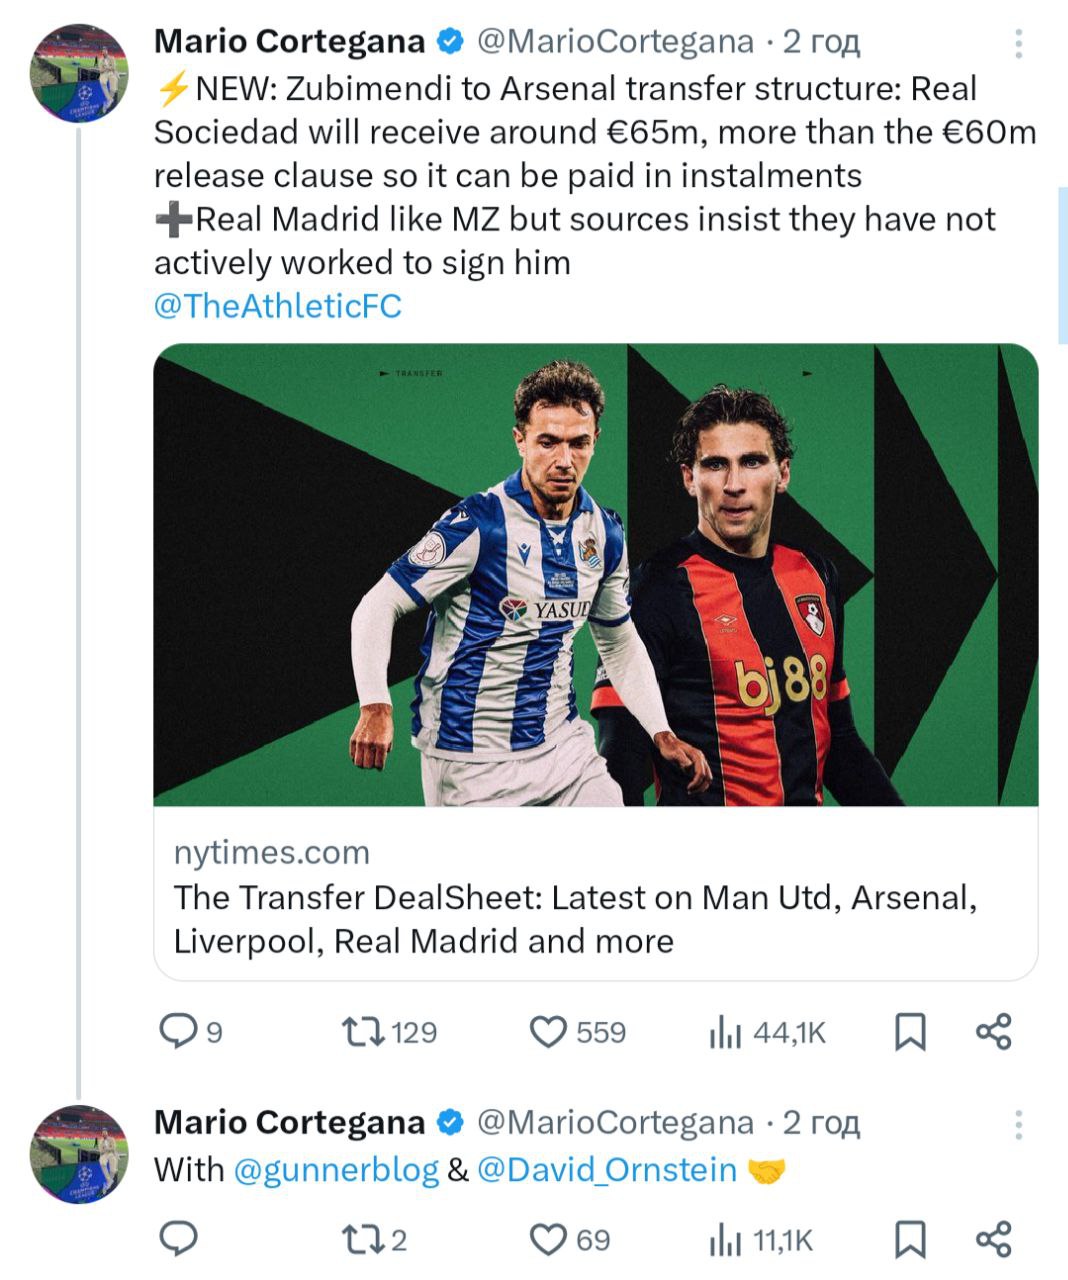The height and width of the screenshot is (1280, 1068).
Task: Reply to the gunnerblog mention tweet
Action: point(180,1239)
